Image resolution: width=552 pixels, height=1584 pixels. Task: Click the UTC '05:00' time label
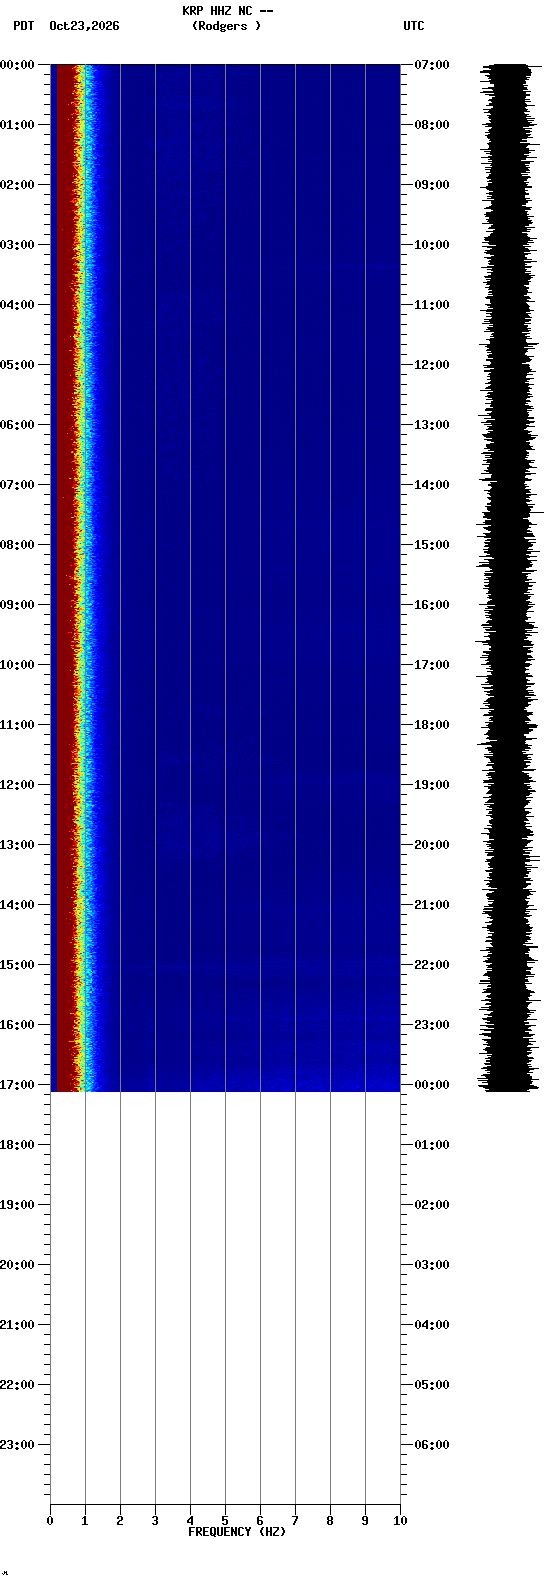point(431,1385)
